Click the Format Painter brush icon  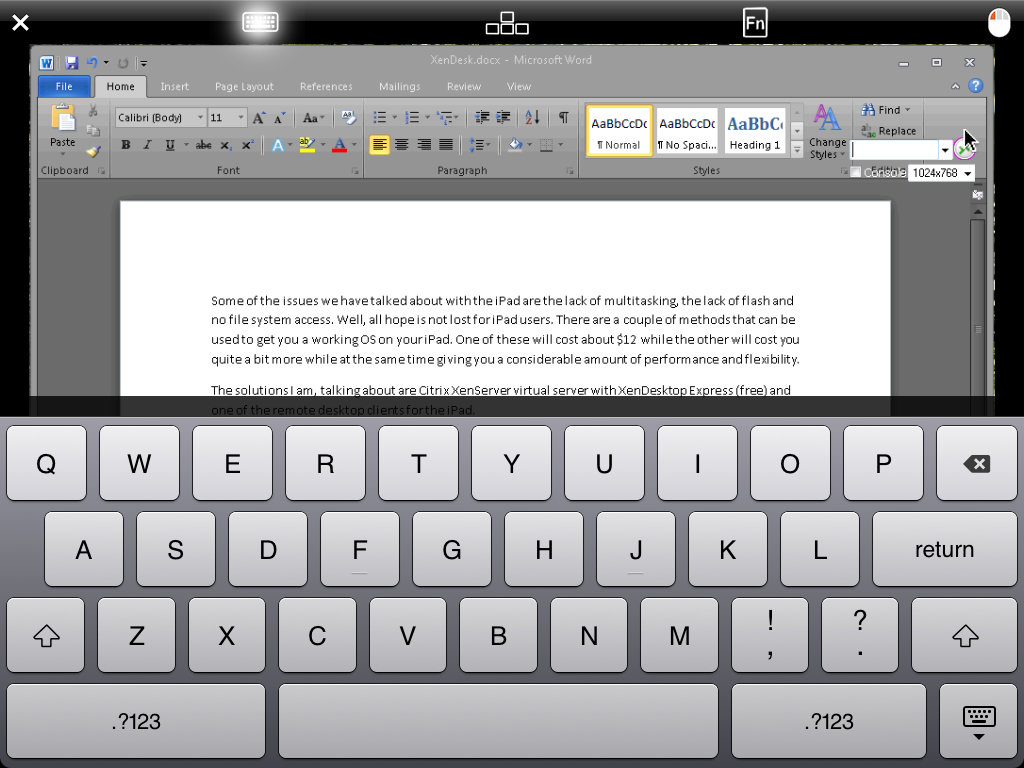(93, 152)
